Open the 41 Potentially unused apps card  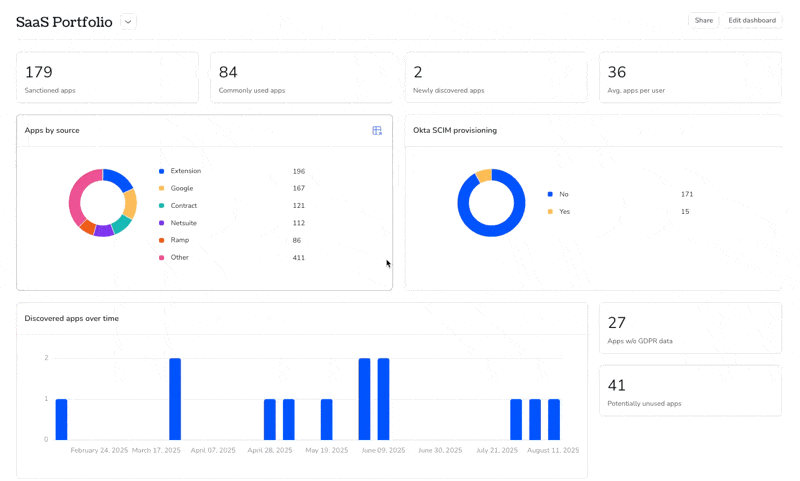pos(690,391)
